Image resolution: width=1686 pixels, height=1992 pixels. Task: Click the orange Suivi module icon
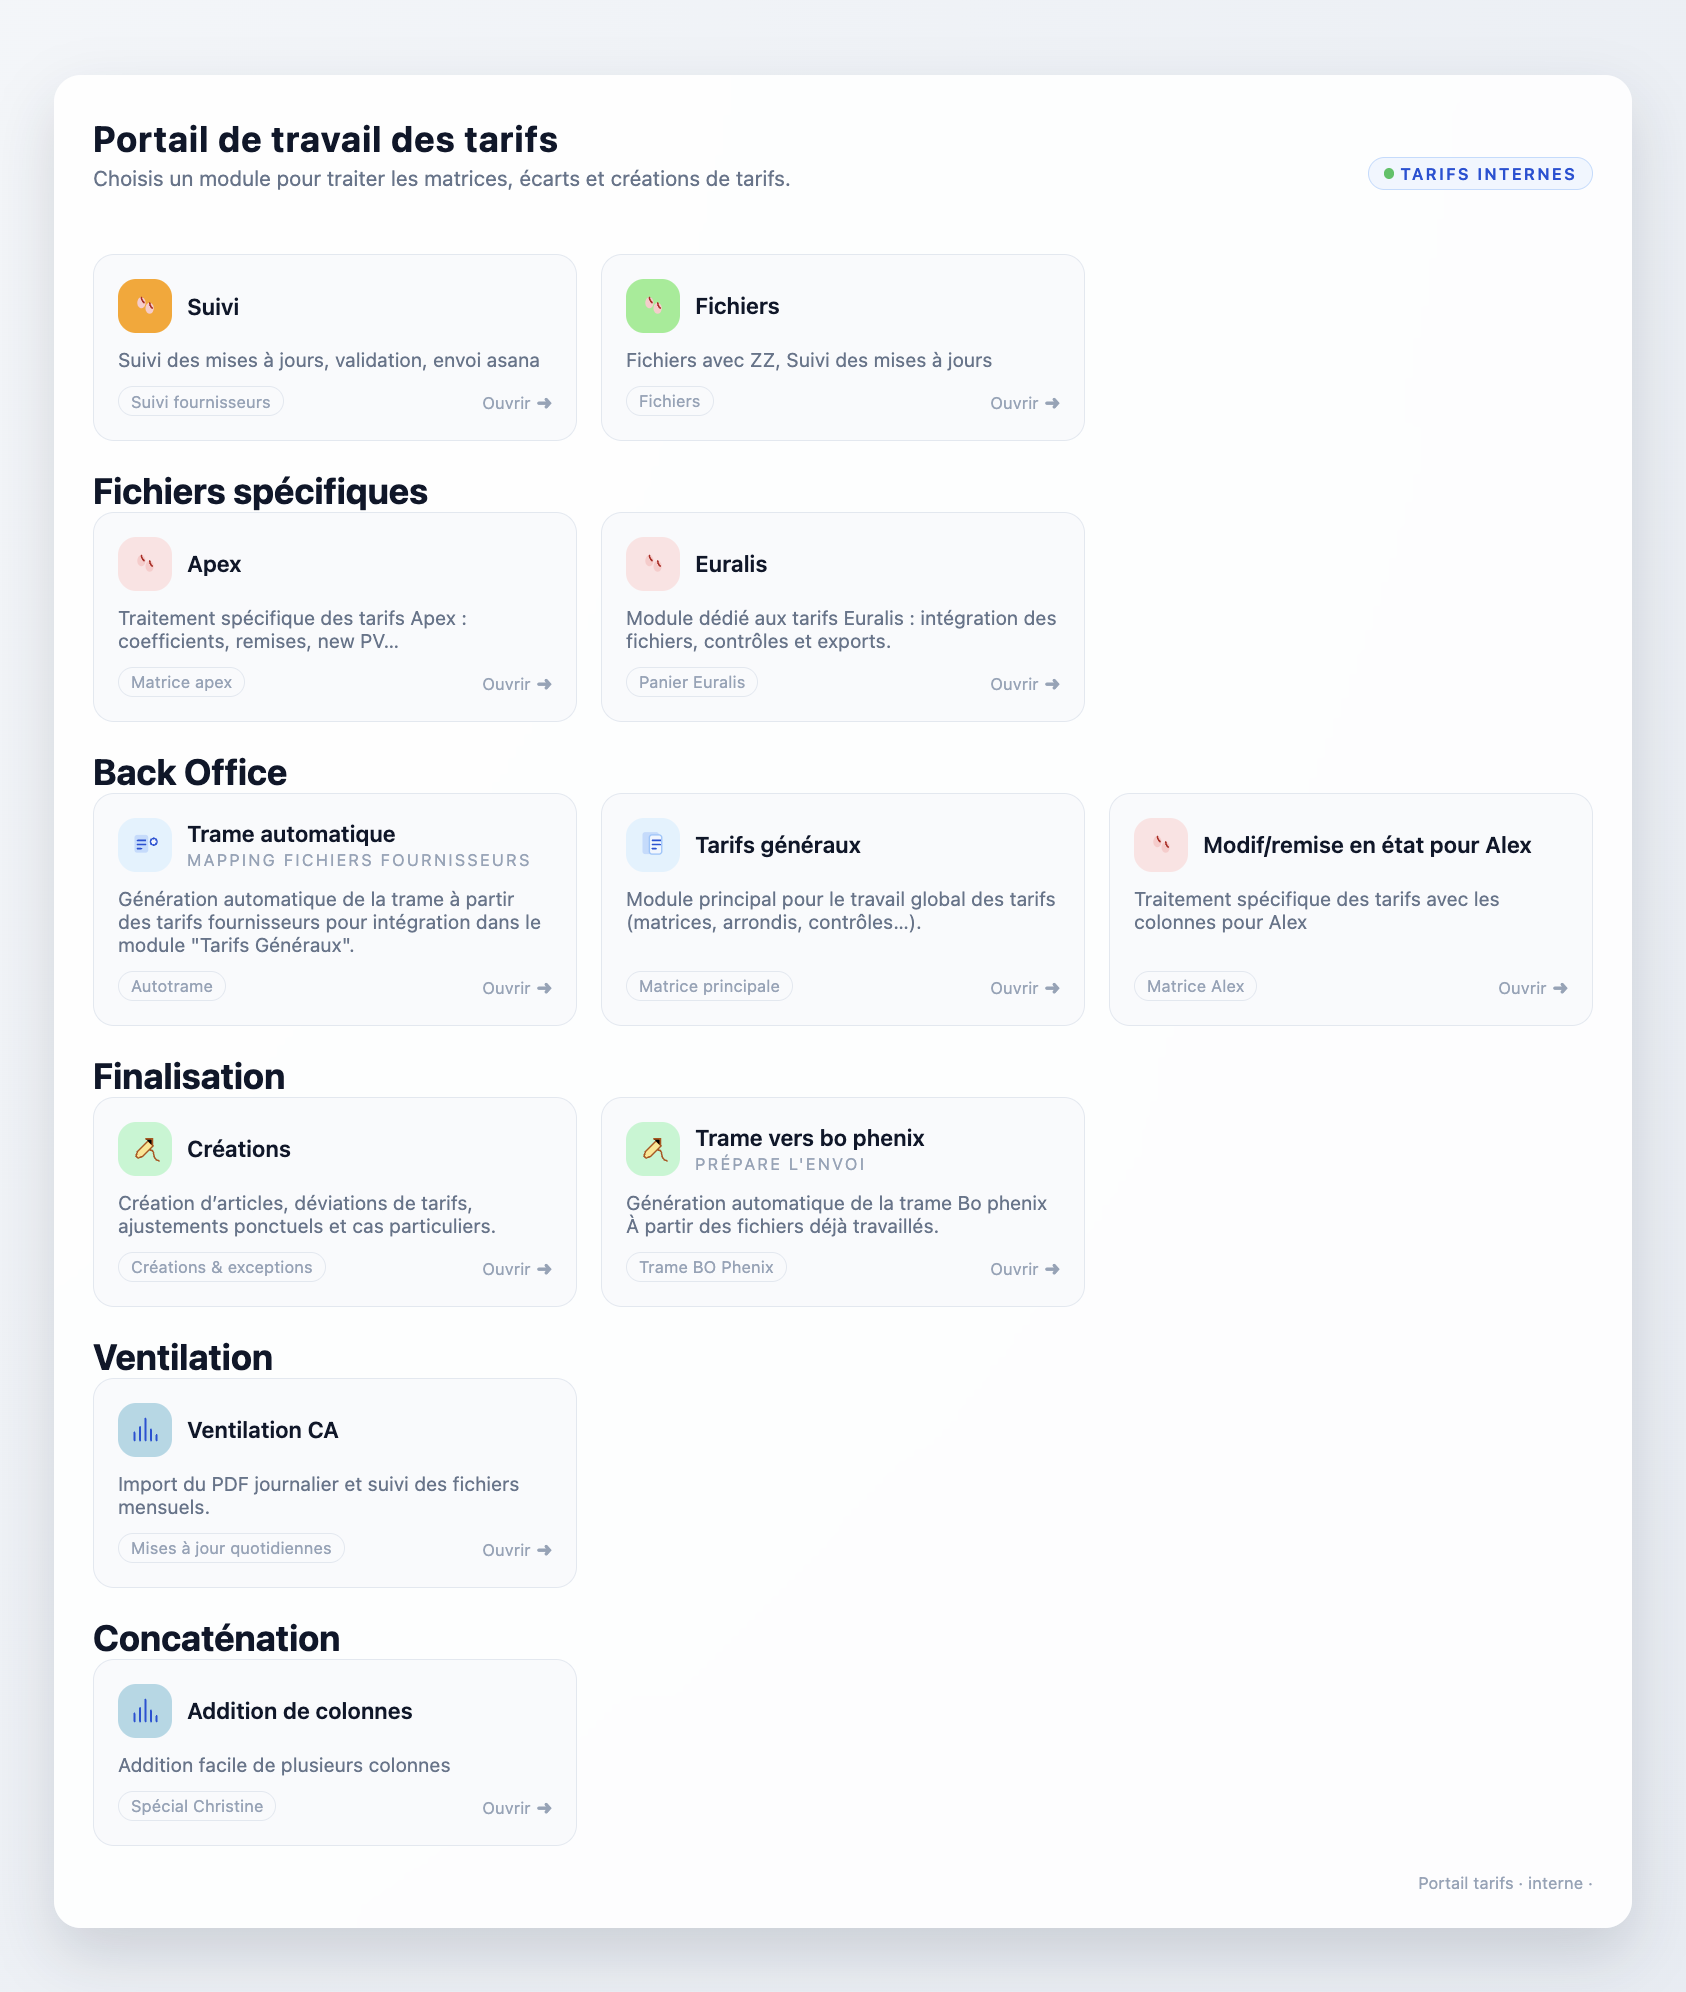(145, 306)
